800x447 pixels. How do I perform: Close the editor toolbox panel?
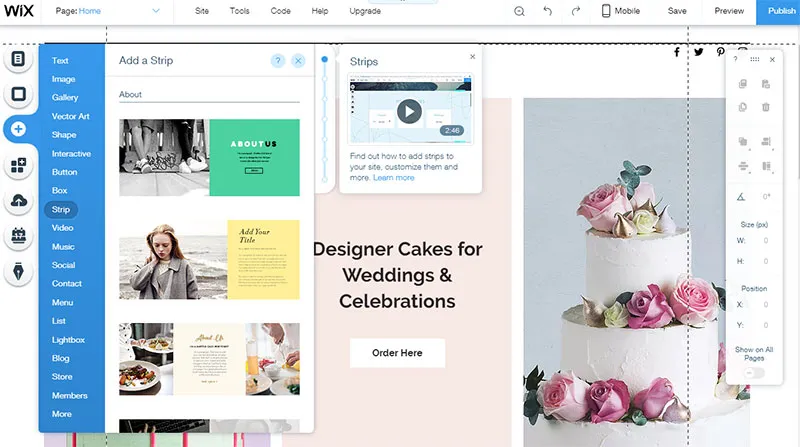click(x=772, y=59)
